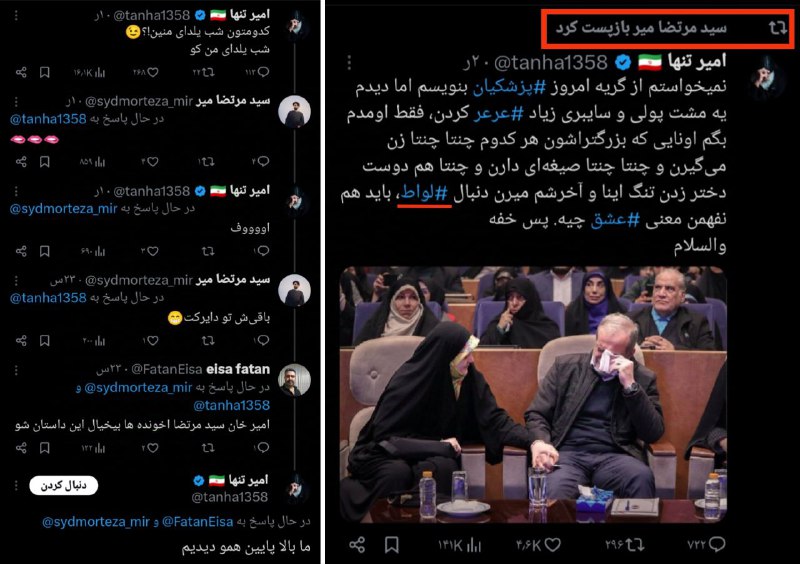Viewport: 800px width, 564px height.
Task: Open the #عشق hashtag link
Action: click(x=615, y=220)
